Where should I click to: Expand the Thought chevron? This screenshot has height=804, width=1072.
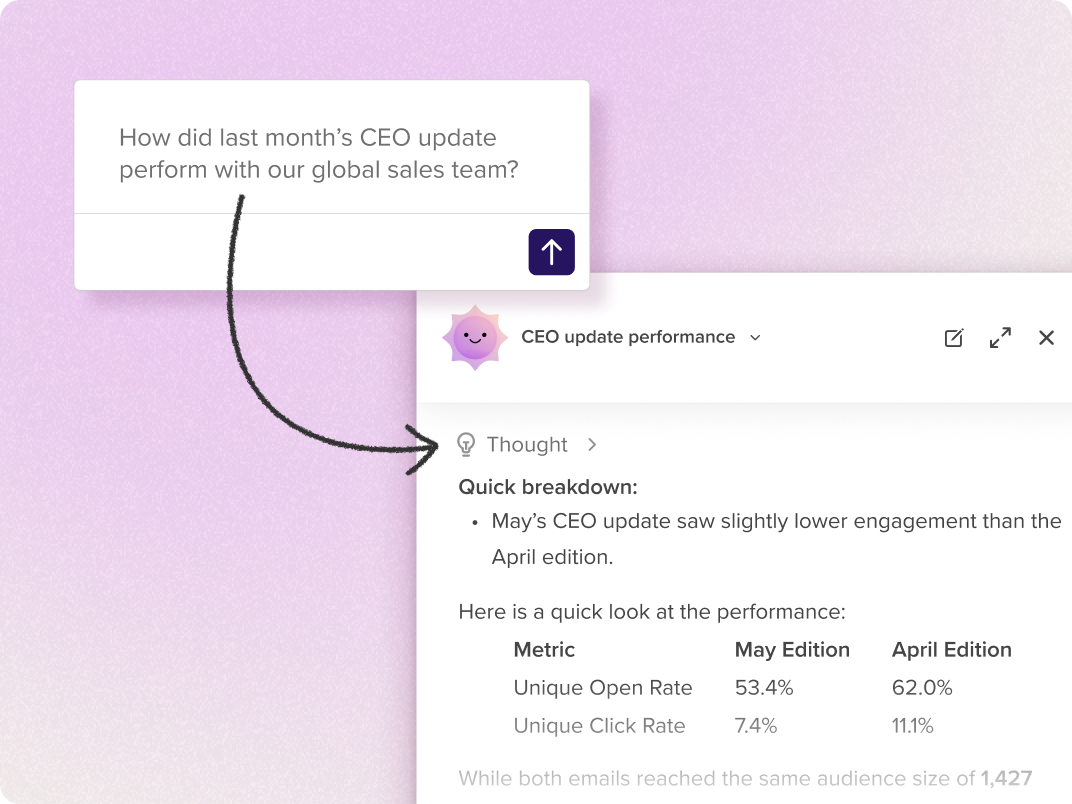click(592, 444)
